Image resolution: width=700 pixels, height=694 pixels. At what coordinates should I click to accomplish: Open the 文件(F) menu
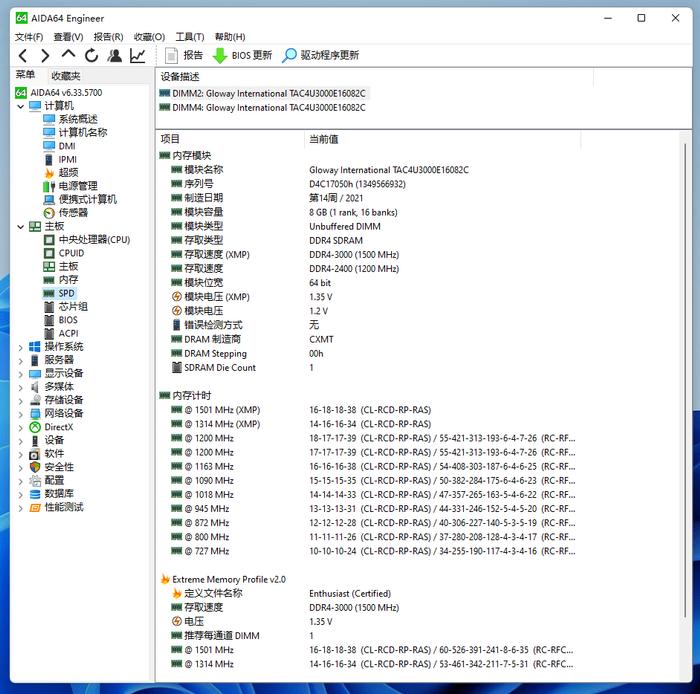click(x=29, y=37)
